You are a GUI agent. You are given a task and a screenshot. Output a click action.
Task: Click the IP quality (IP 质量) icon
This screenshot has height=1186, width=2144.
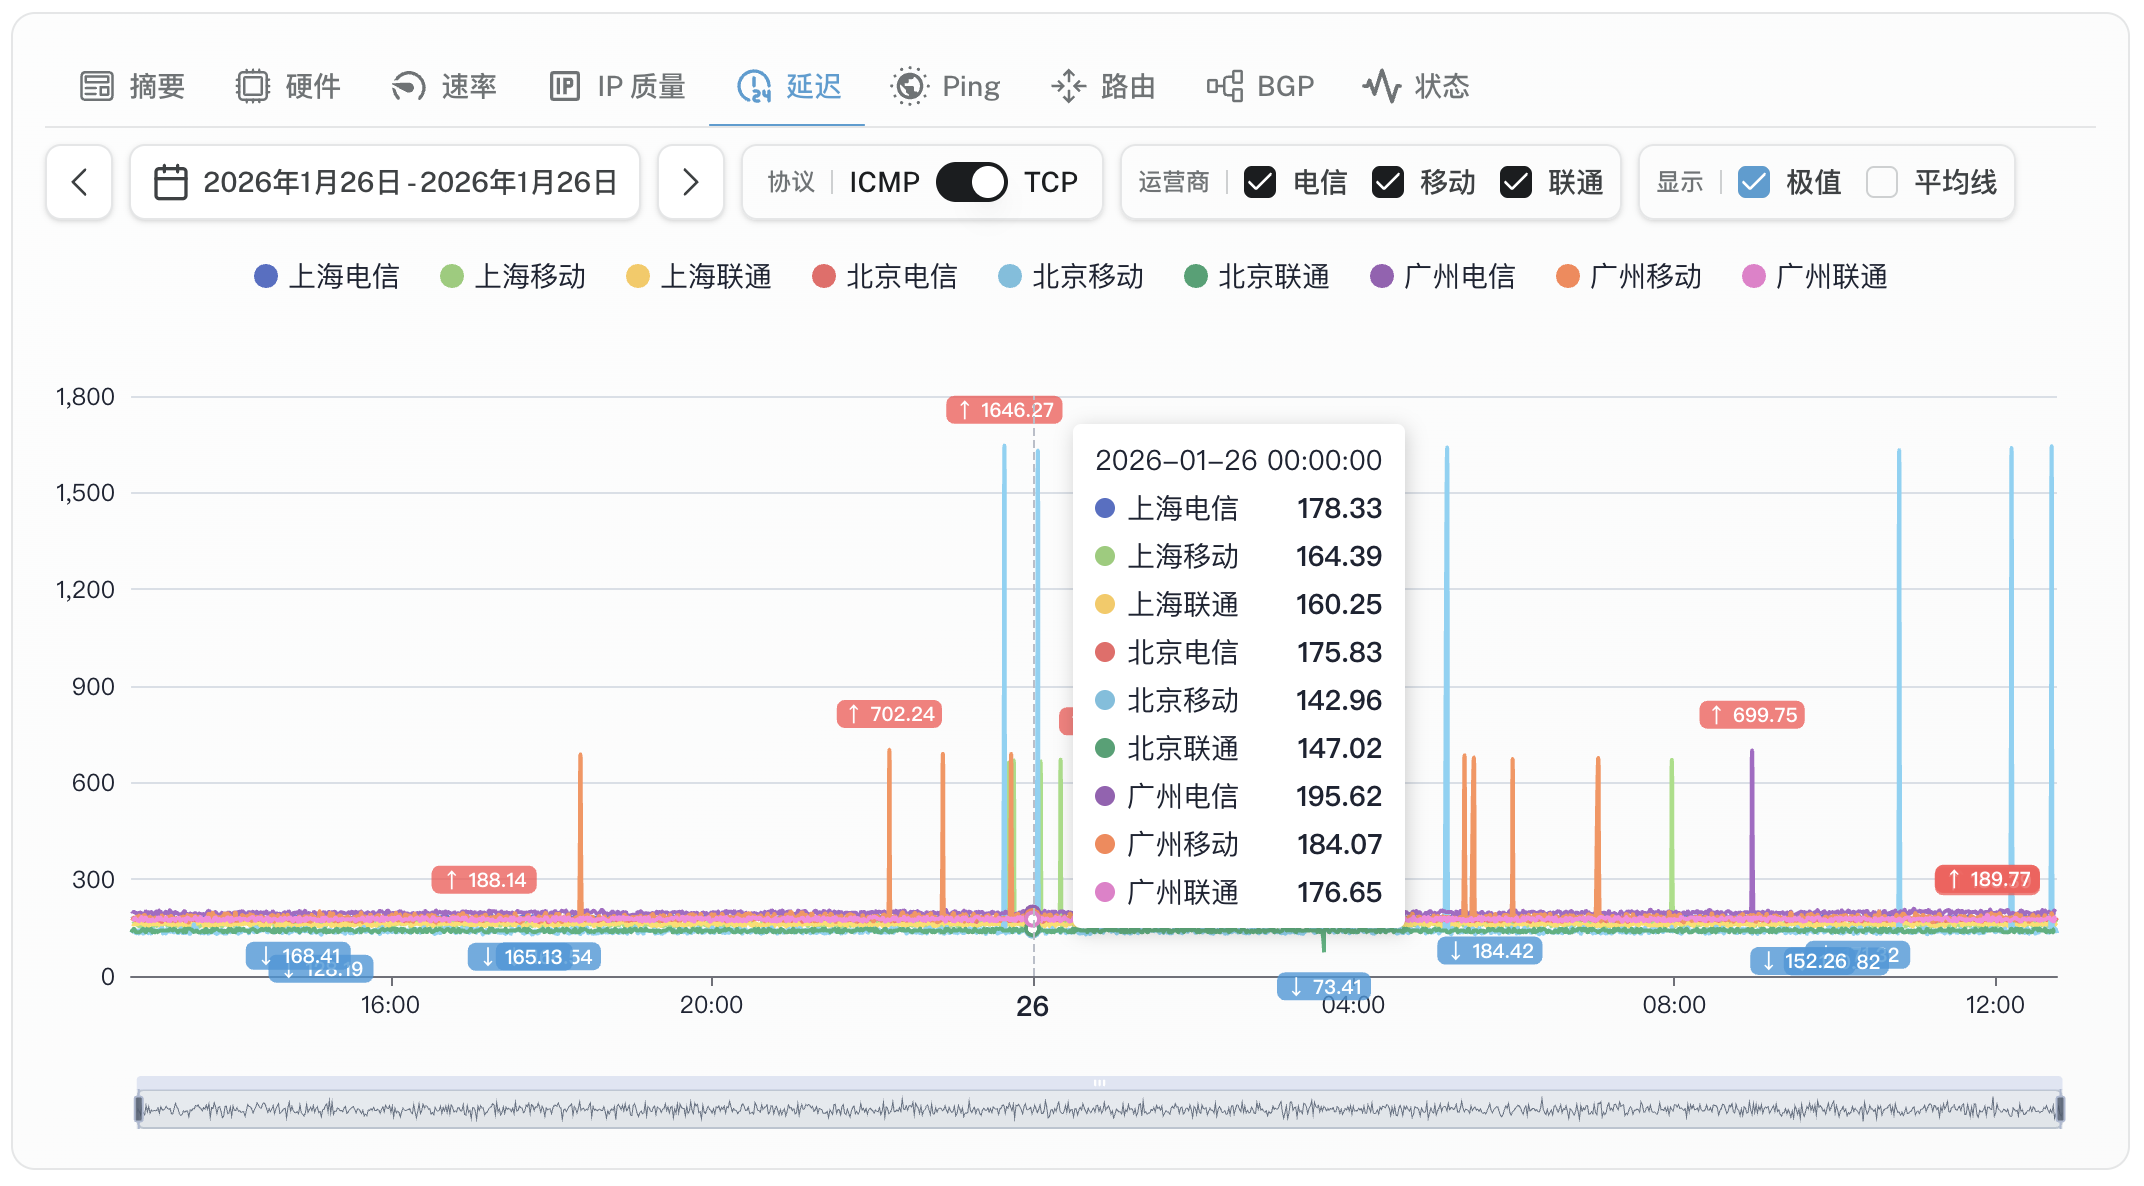click(564, 86)
